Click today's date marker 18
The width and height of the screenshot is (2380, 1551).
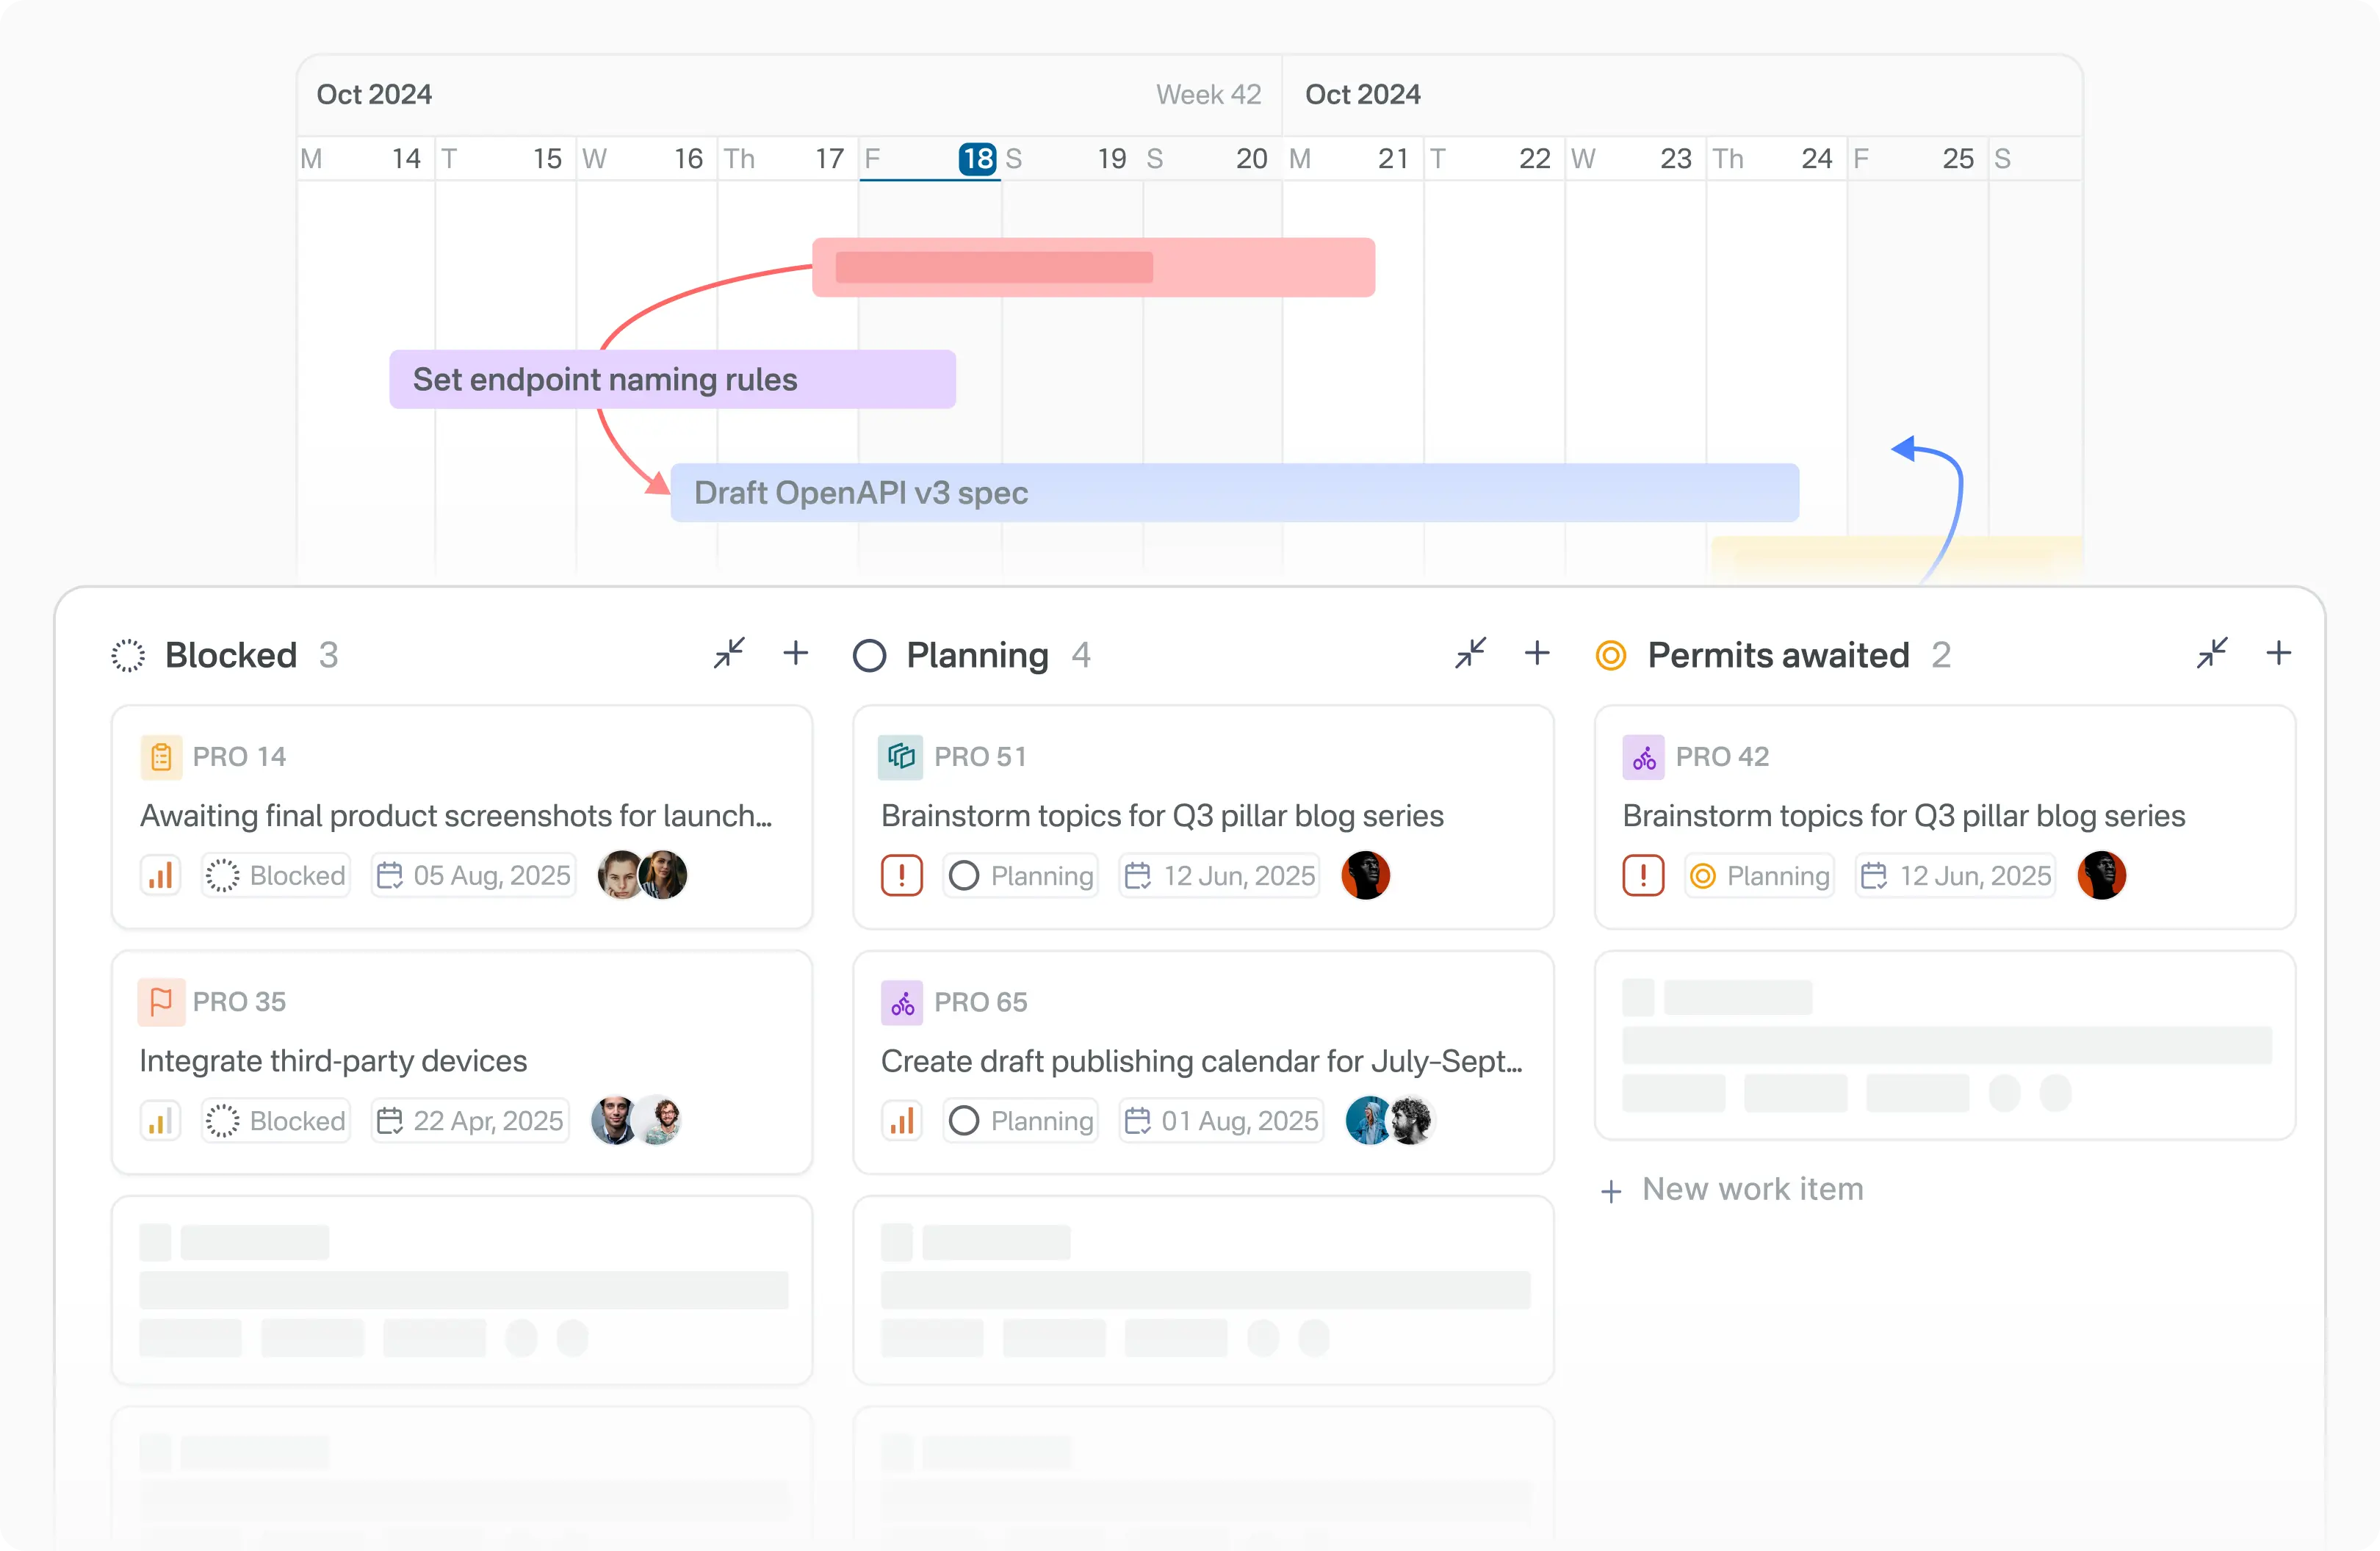pos(977,158)
